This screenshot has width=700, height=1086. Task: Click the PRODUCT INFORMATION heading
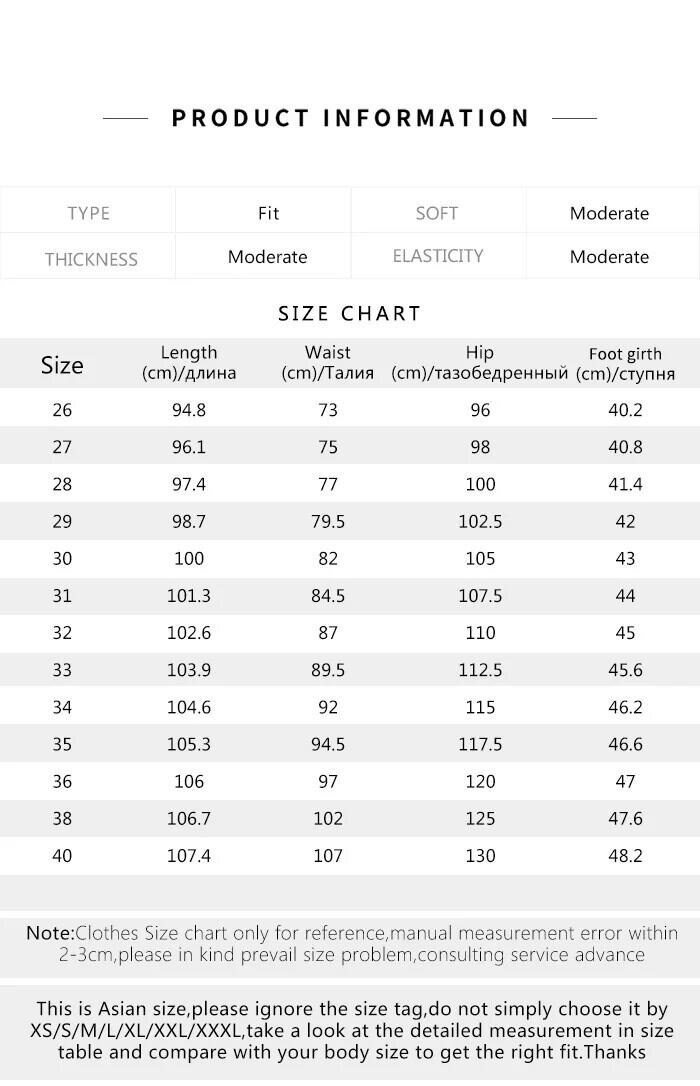click(350, 118)
